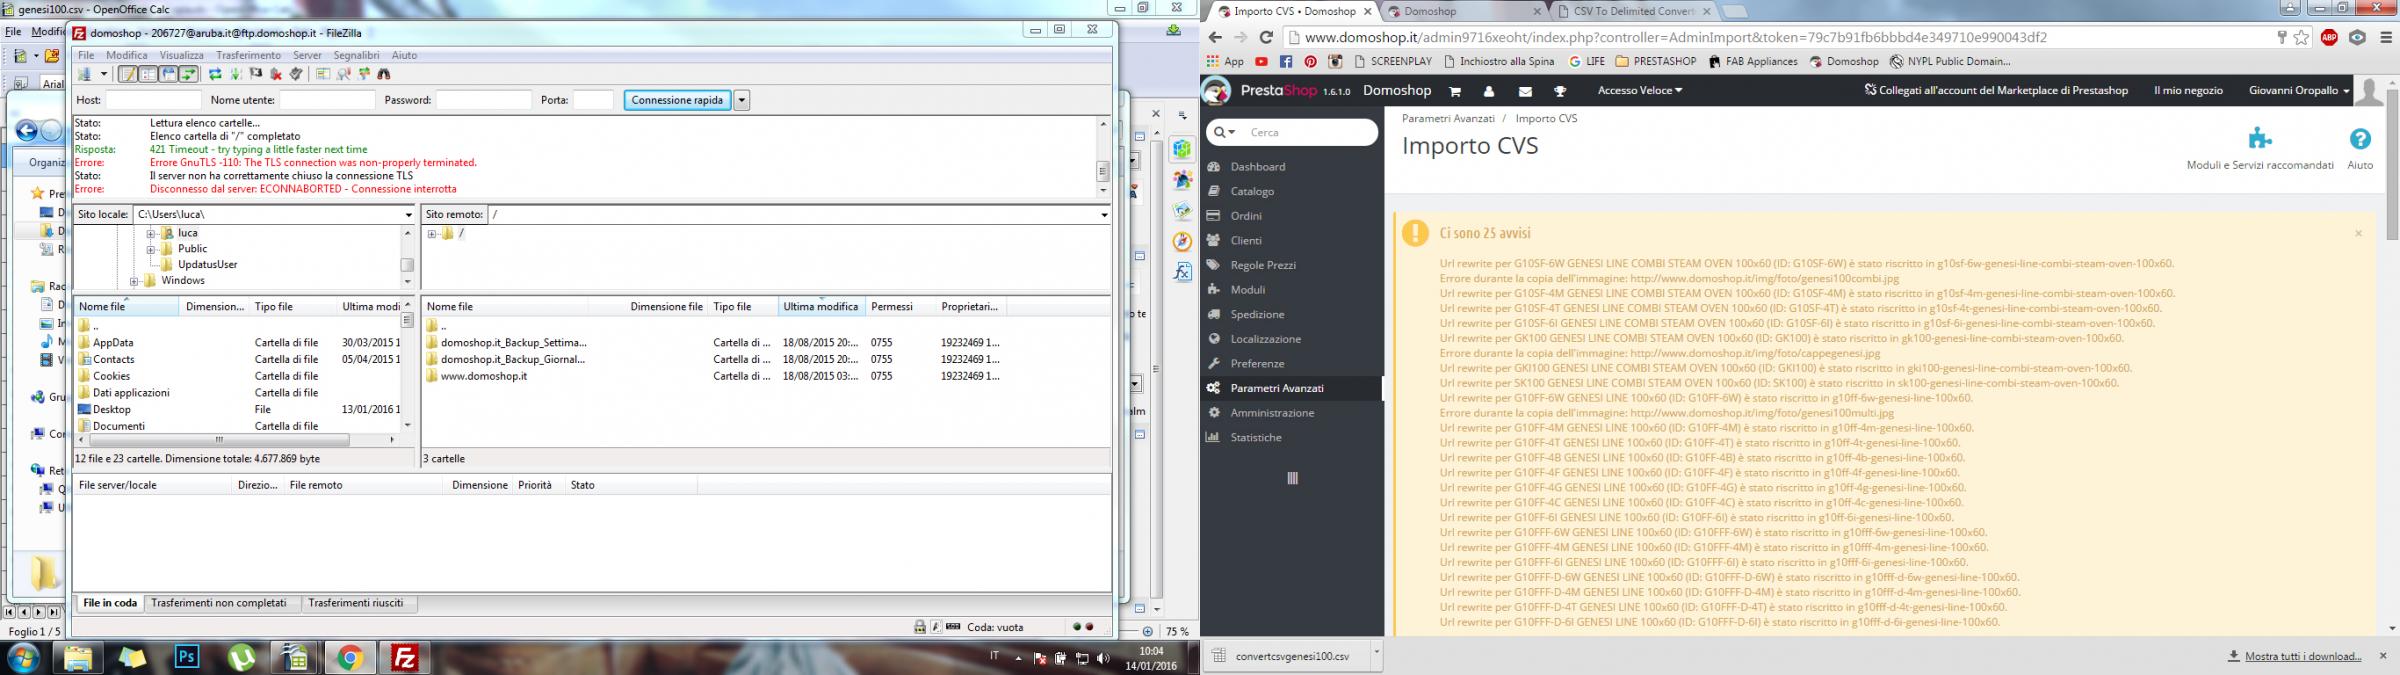The width and height of the screenshot is (2400, 675).
Task: Open the directory listing filters icon
Action: (x=323, y=74)
